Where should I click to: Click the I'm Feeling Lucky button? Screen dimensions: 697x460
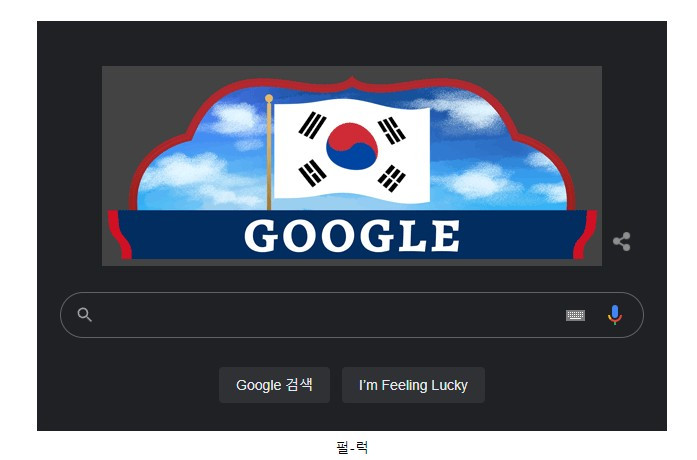413,385
